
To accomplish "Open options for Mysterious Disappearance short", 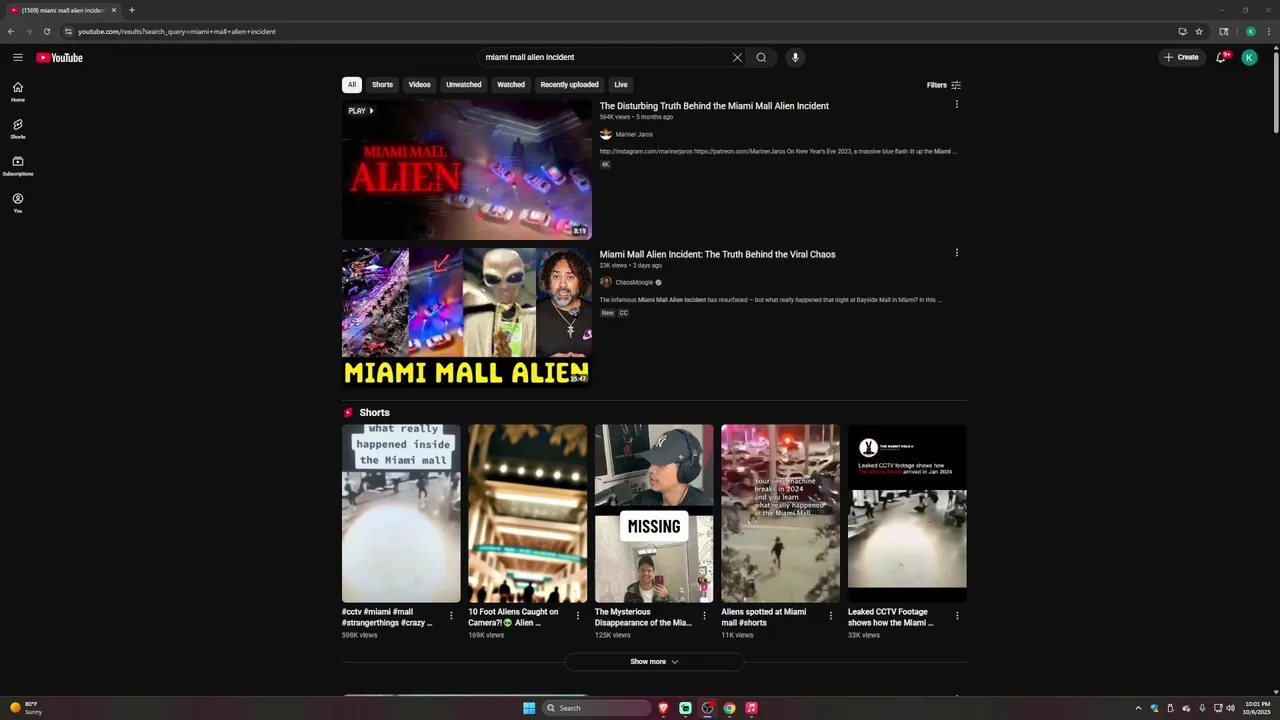I will [704, 615].
